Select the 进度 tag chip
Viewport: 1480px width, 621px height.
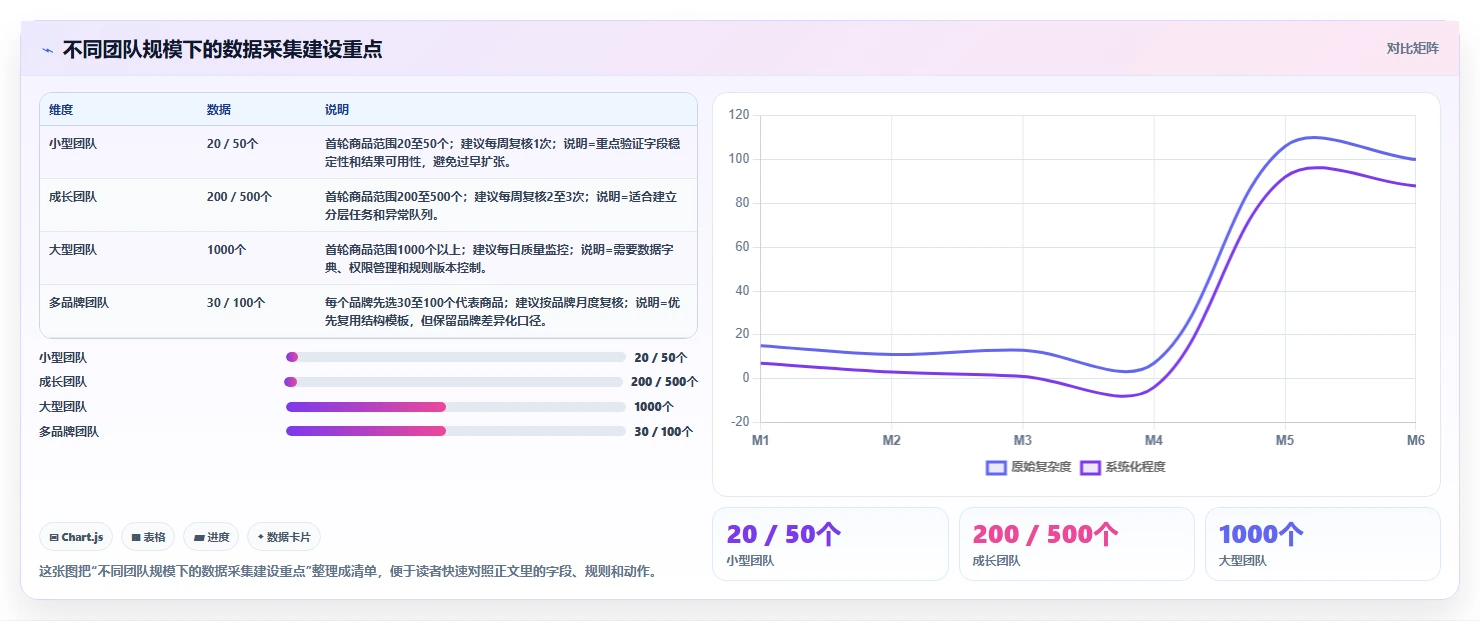coord(211,537)
